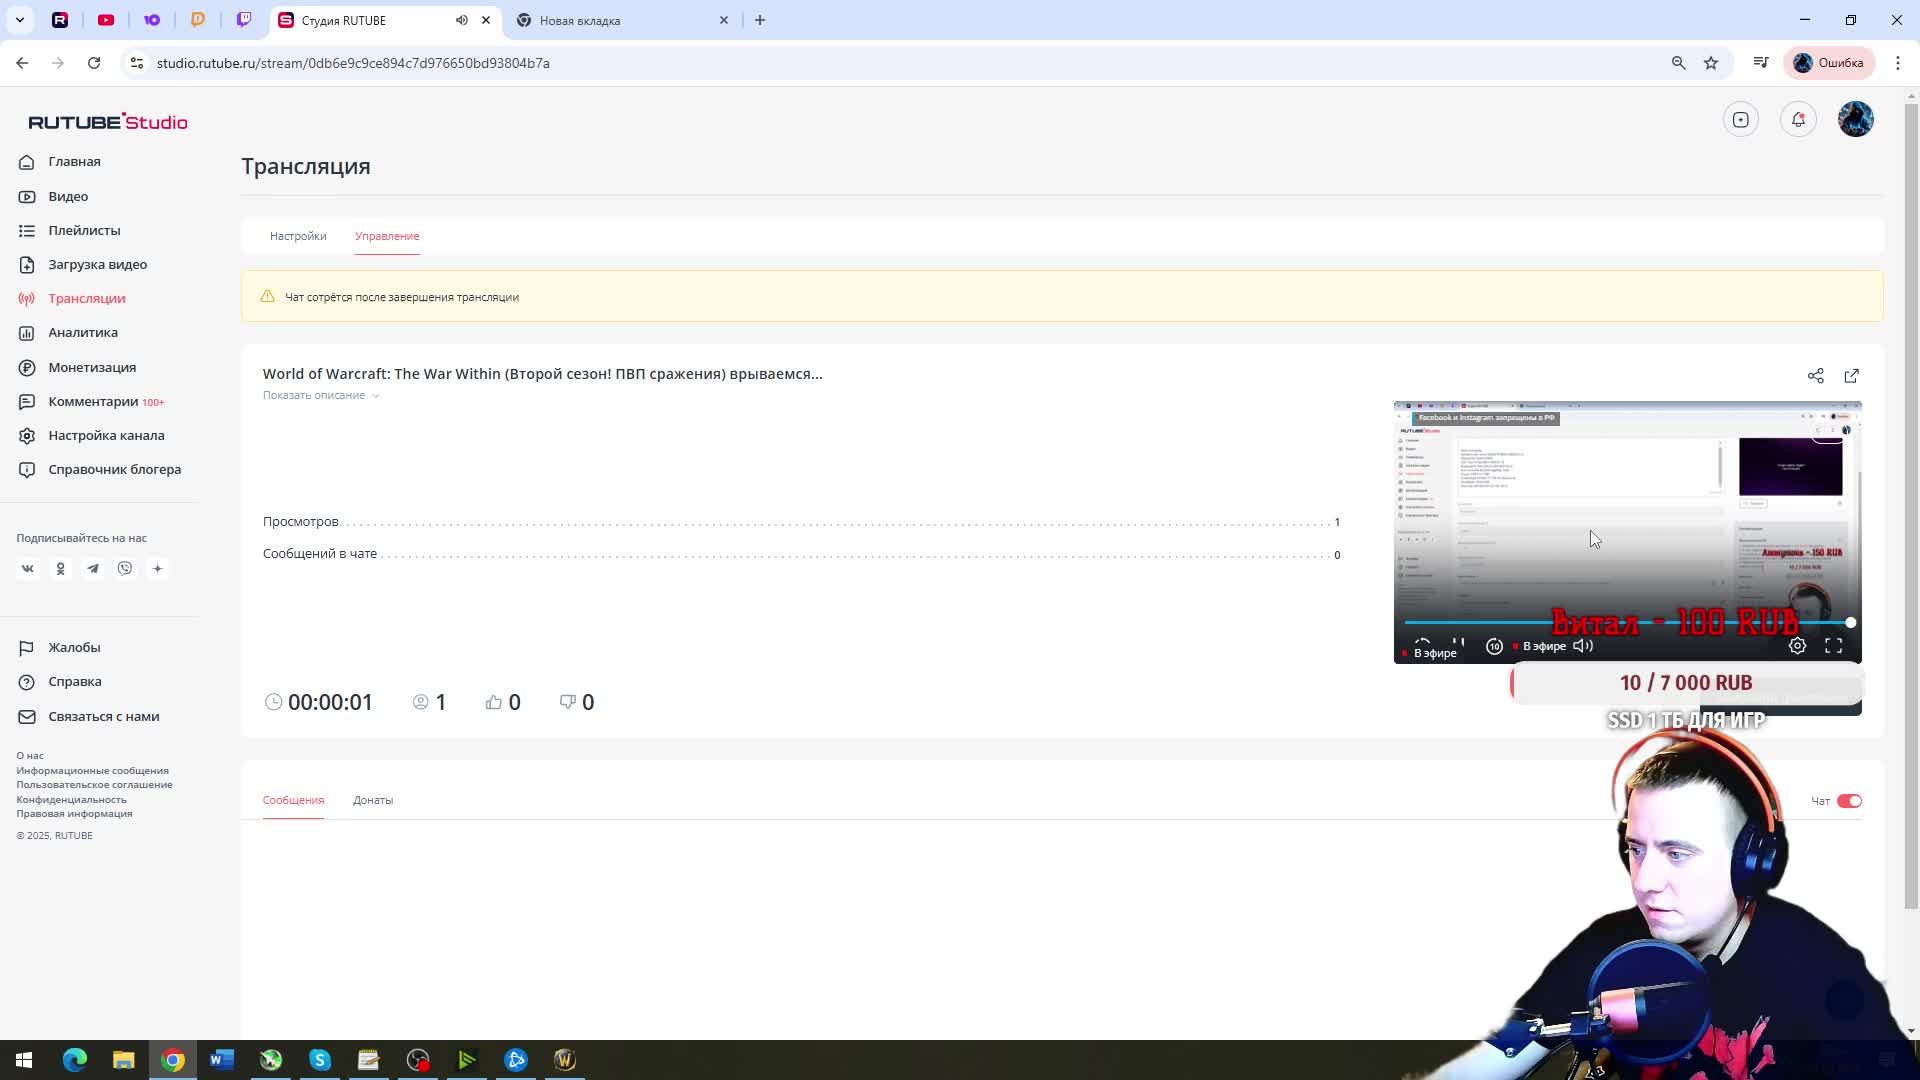Image resolution: width=1920 pixels, height=1080 pixels.
Task: Click the add video icon in header
Action: (x=1741, y=120)
